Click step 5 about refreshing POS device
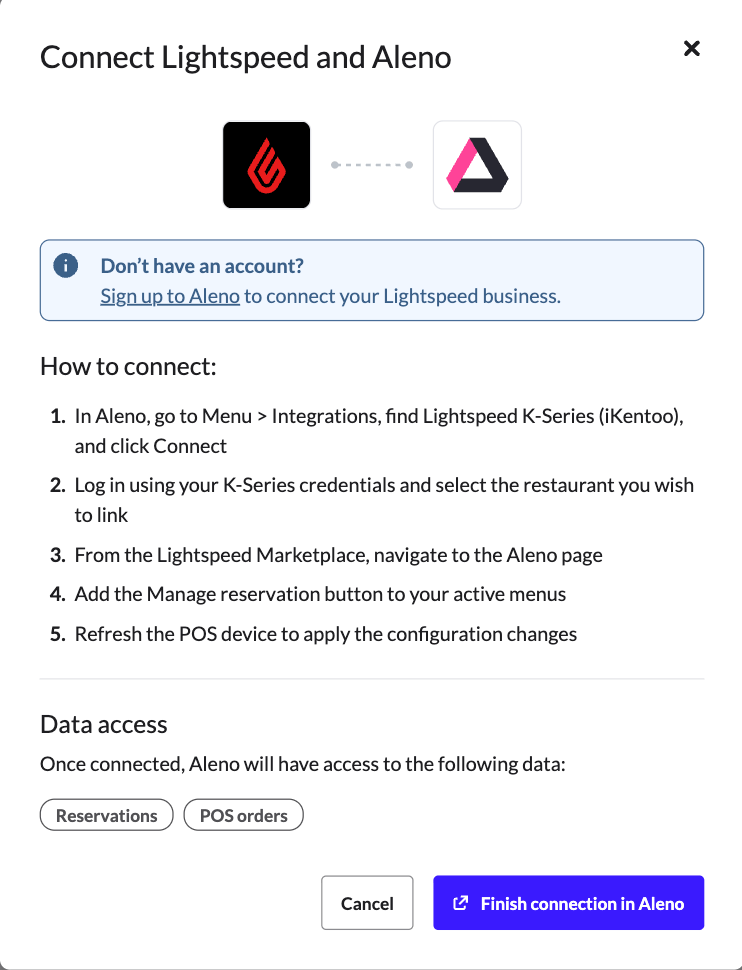The image size is (742, 970). coord(325,634)
